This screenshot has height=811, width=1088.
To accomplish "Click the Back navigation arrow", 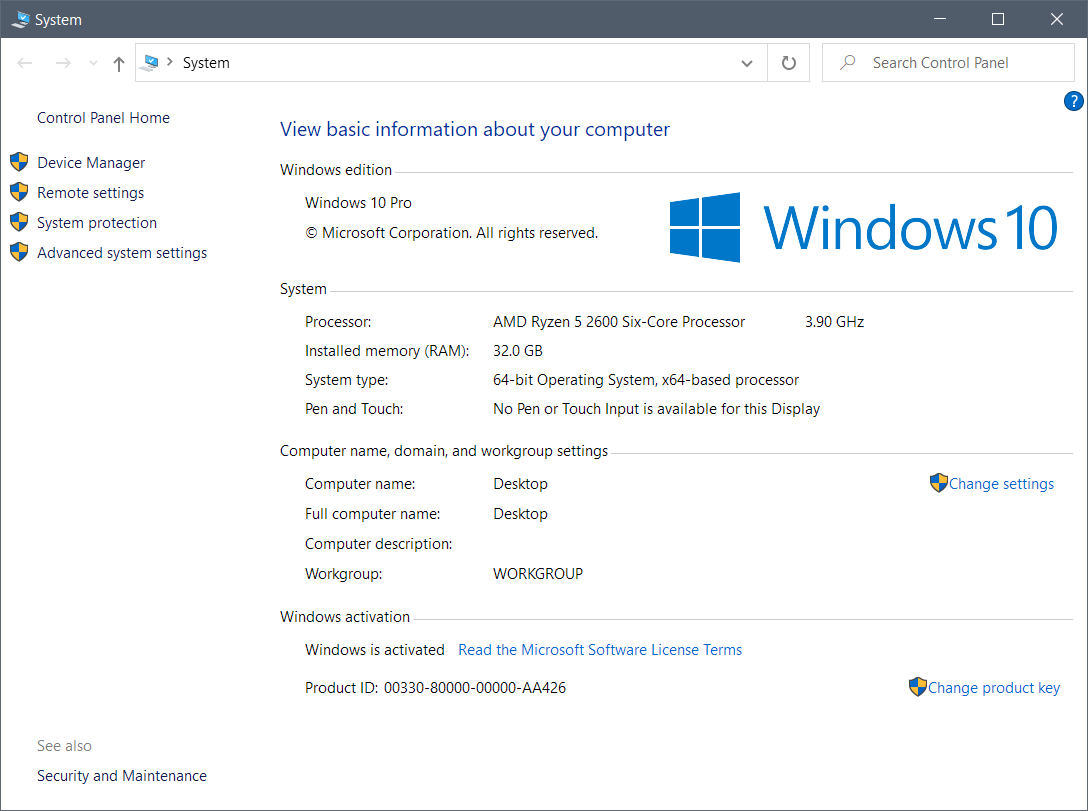I will coord(25,63).
